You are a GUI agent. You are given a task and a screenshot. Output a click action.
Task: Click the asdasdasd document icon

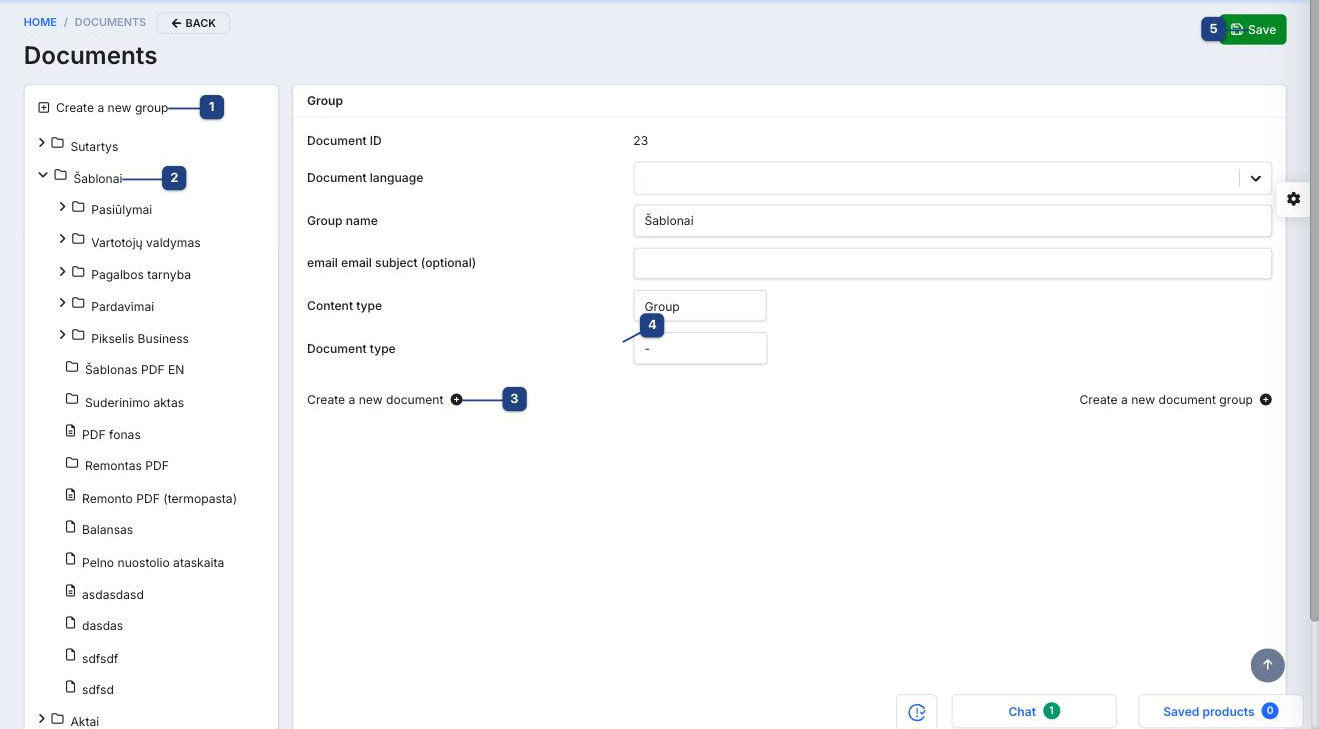(71, 591)
